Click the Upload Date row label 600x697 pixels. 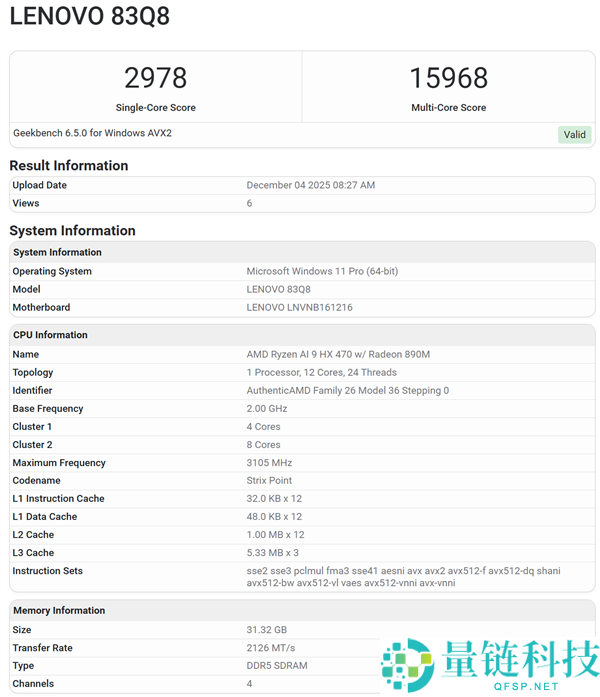click(x=40, y=185)
